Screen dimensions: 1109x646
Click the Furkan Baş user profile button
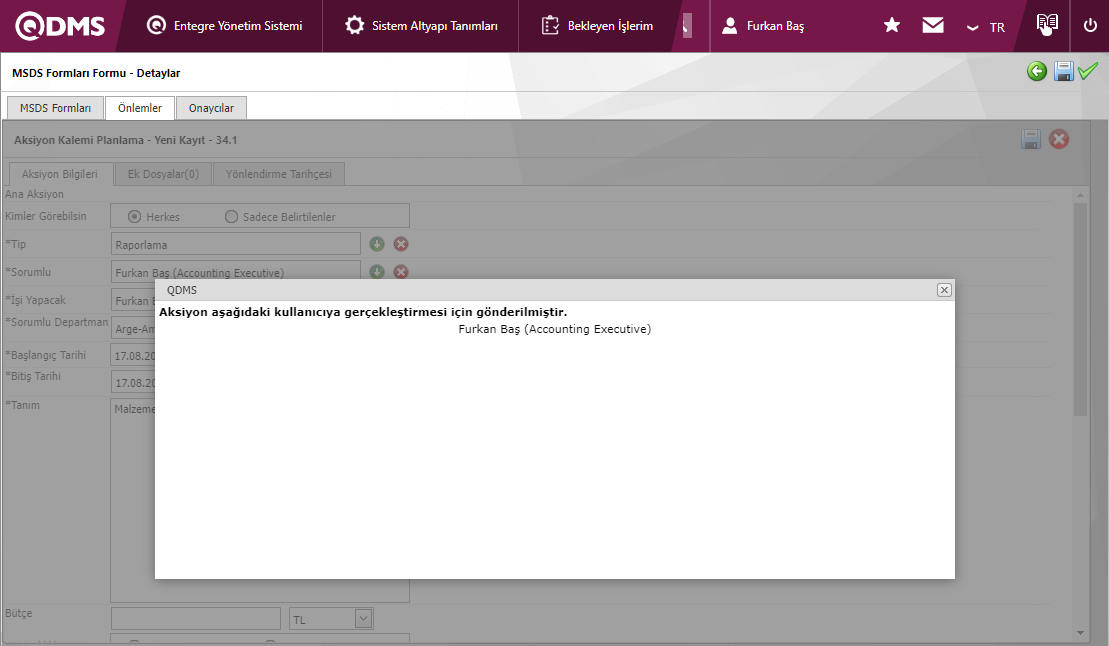pyautogui.click(x=764, y=26)
